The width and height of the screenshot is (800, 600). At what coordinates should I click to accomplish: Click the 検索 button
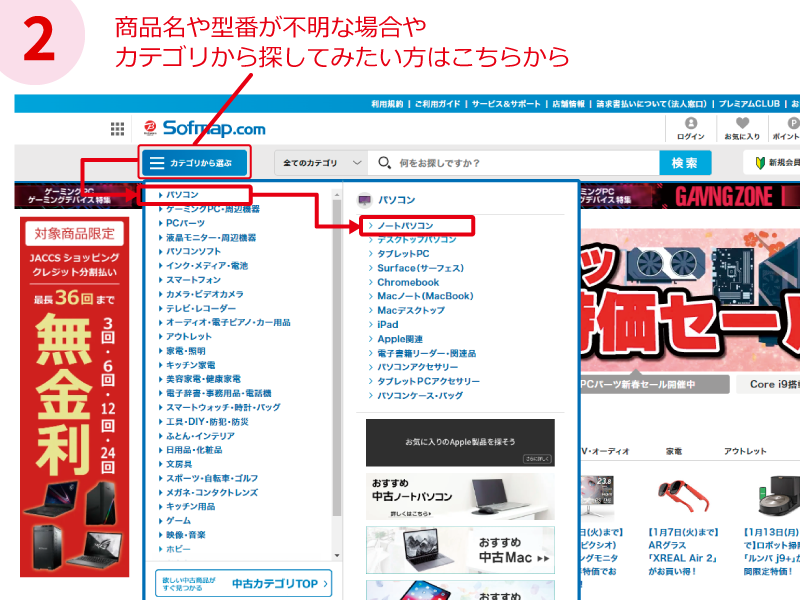(685, 163)
